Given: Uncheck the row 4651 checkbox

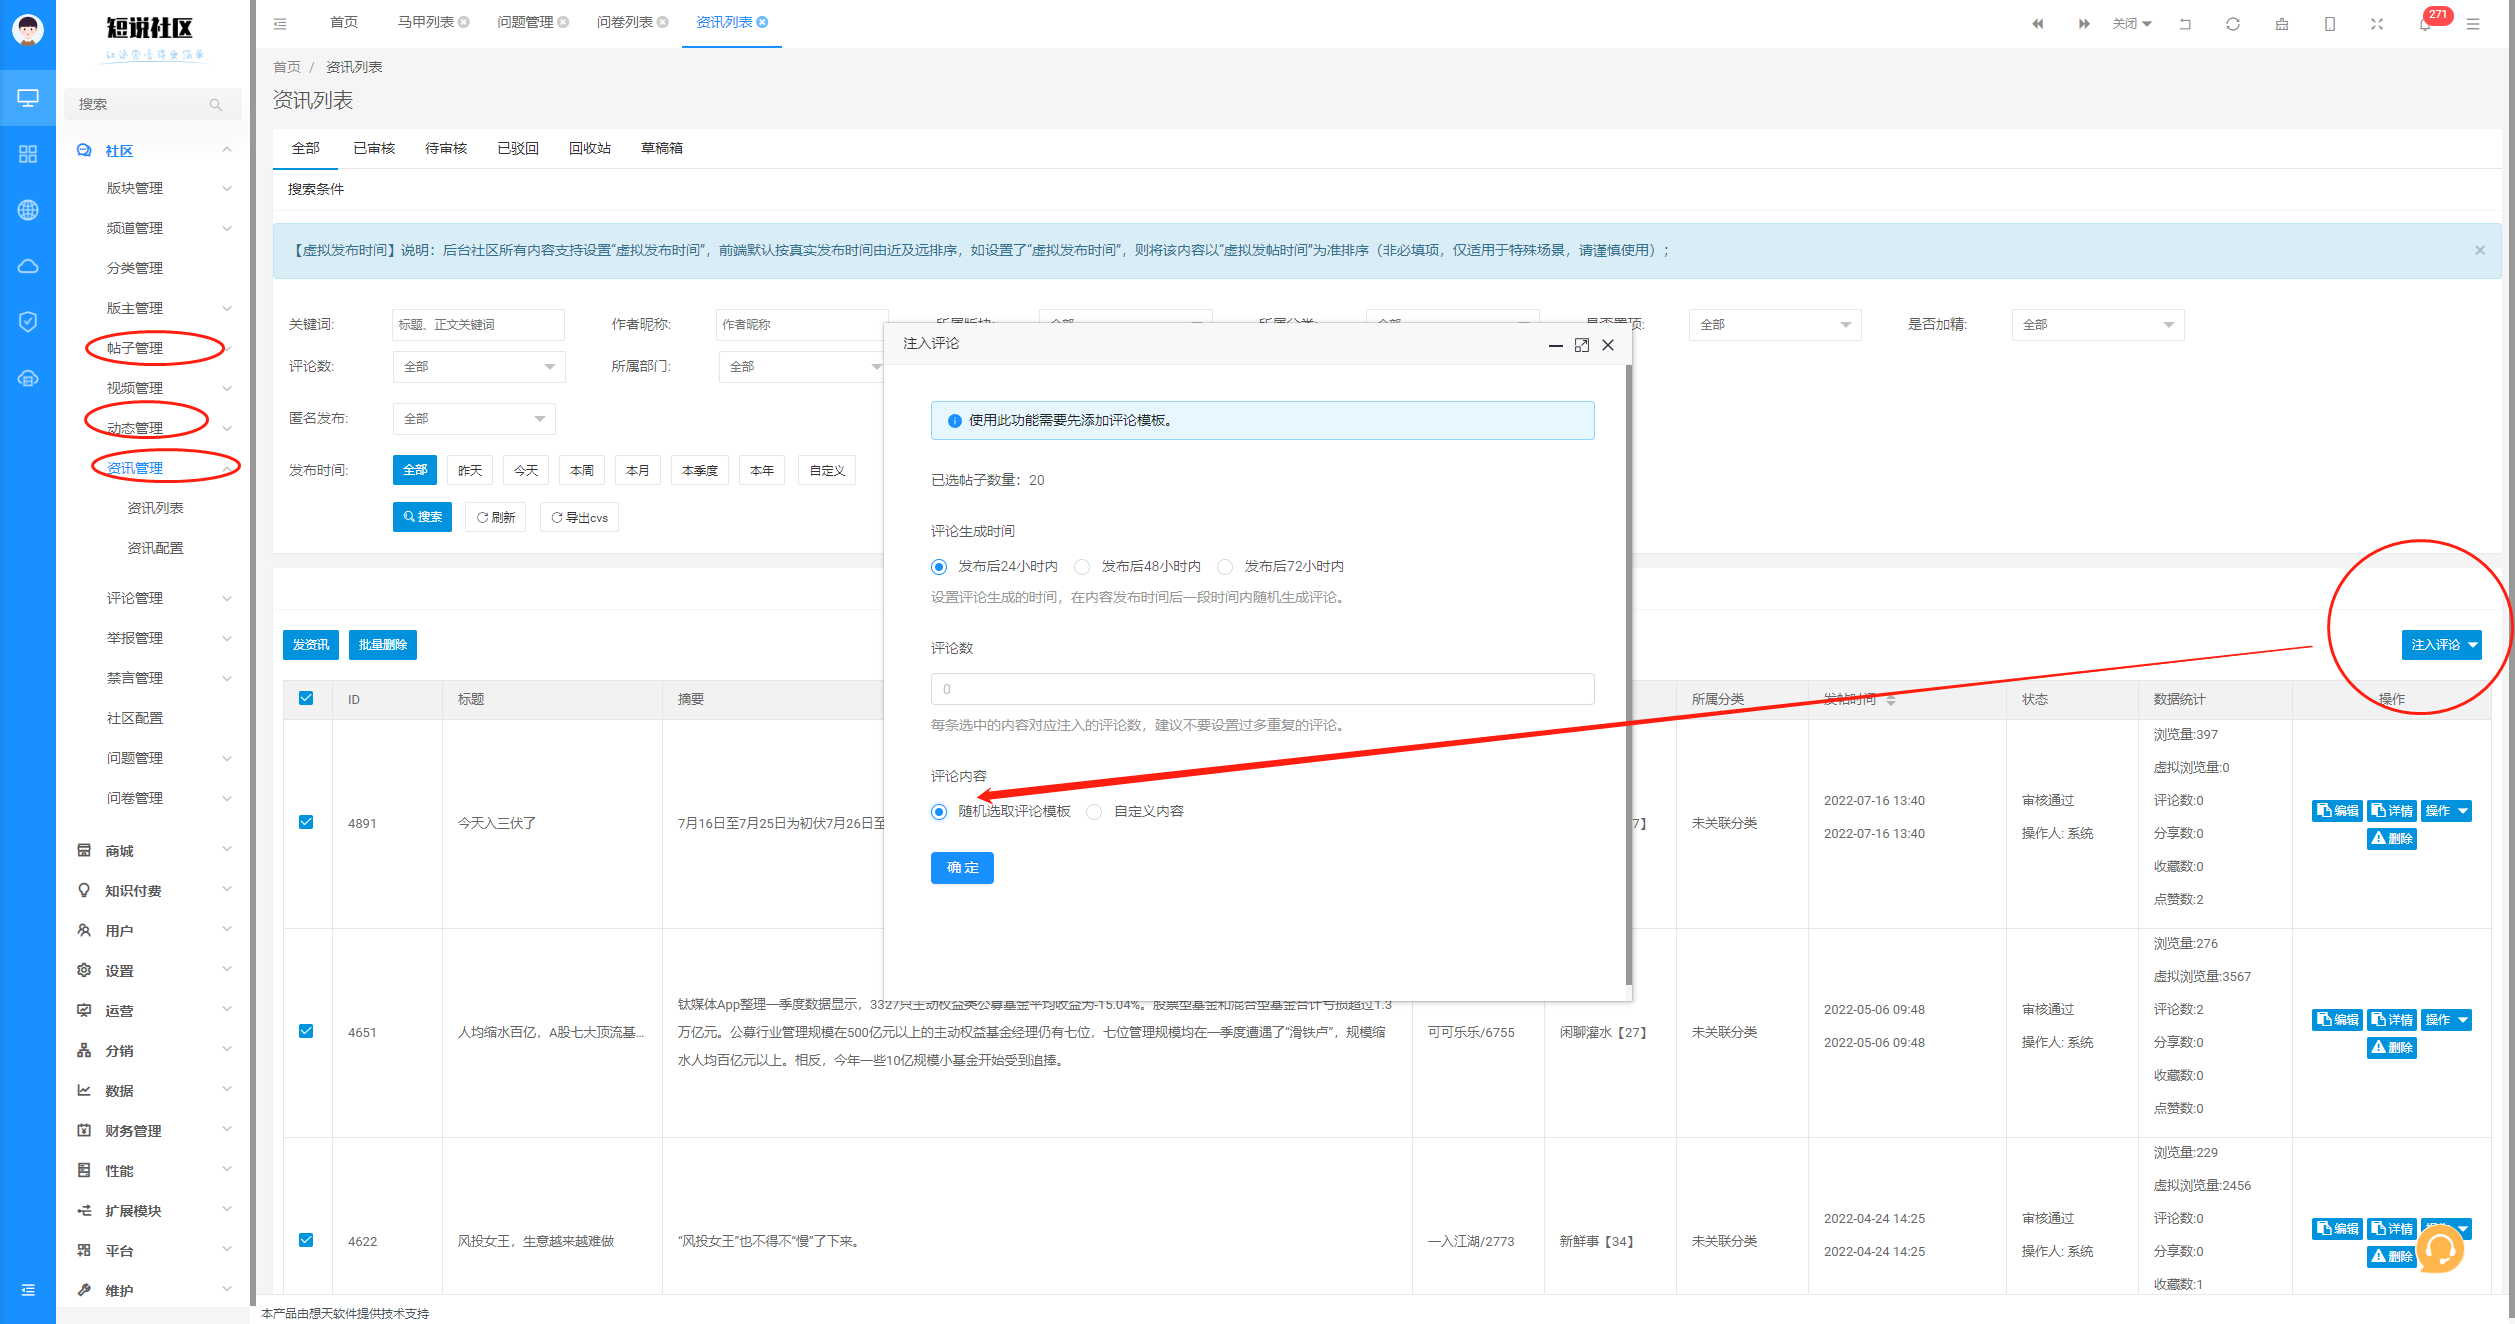Looking at the screenshot, I should tap(306, 1031).
